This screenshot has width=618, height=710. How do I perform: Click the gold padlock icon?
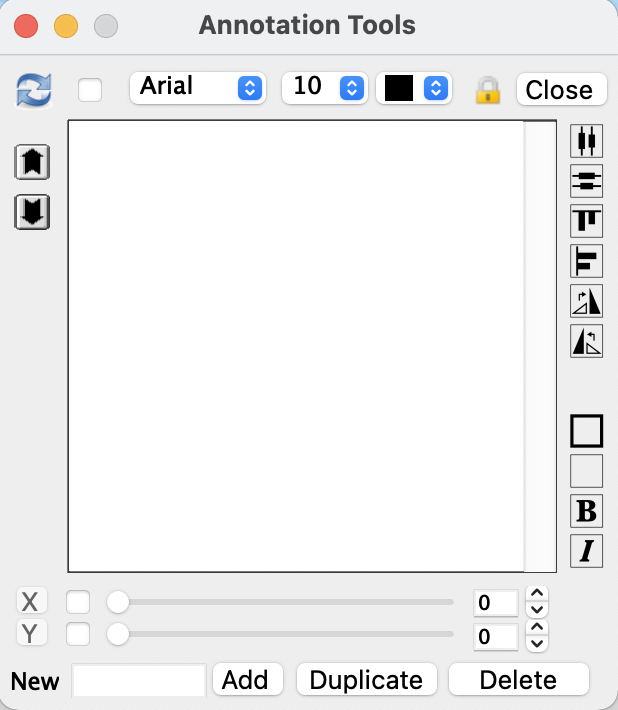click(488, 90)
